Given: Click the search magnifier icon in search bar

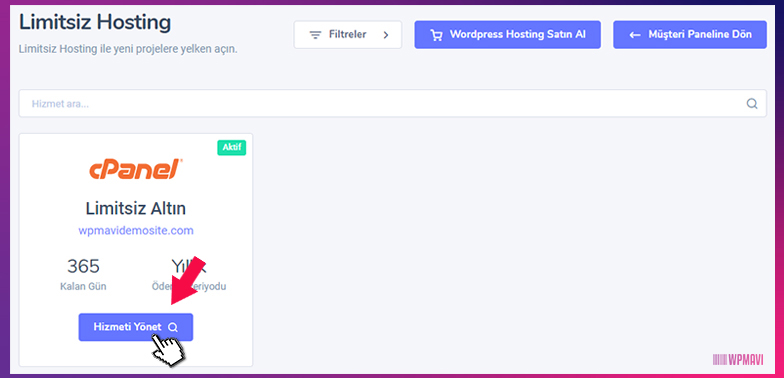Looking at the screenshot, I should point(752,104).
